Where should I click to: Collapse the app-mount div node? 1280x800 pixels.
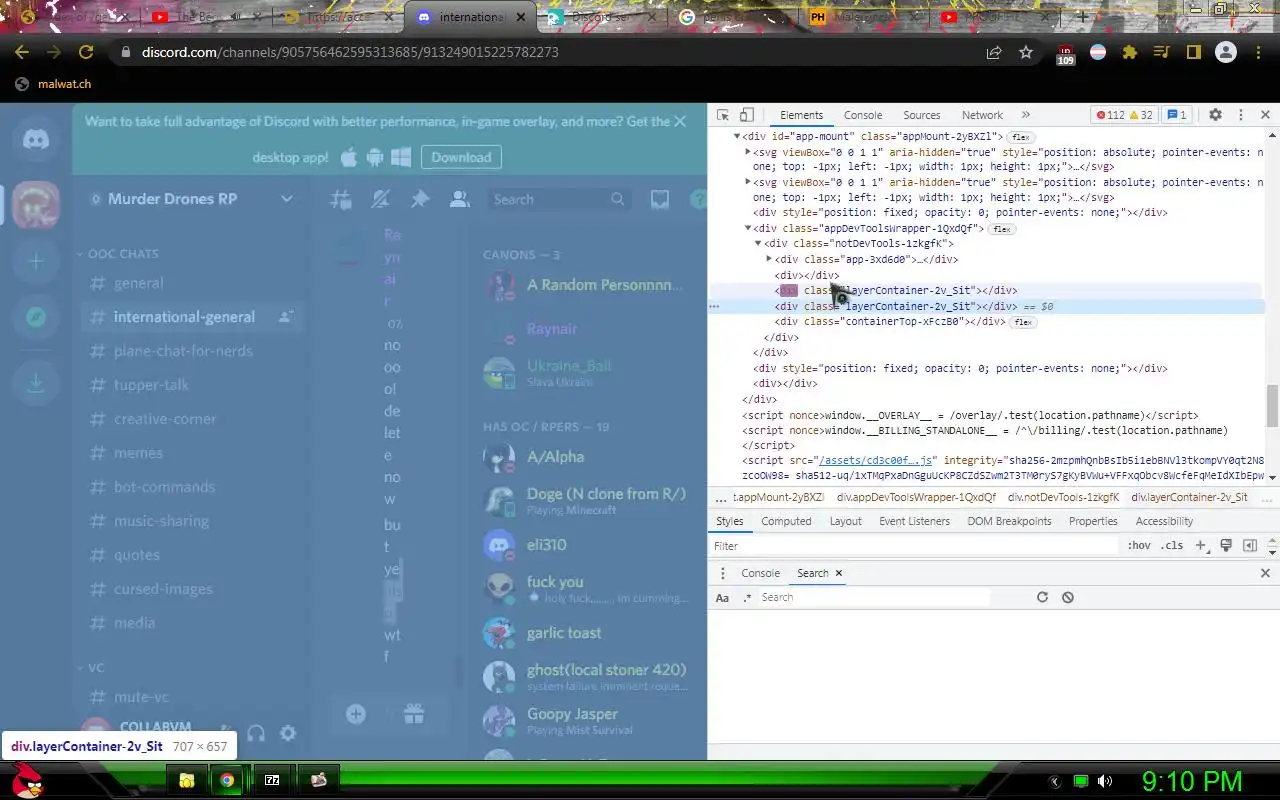click(737, 136)
